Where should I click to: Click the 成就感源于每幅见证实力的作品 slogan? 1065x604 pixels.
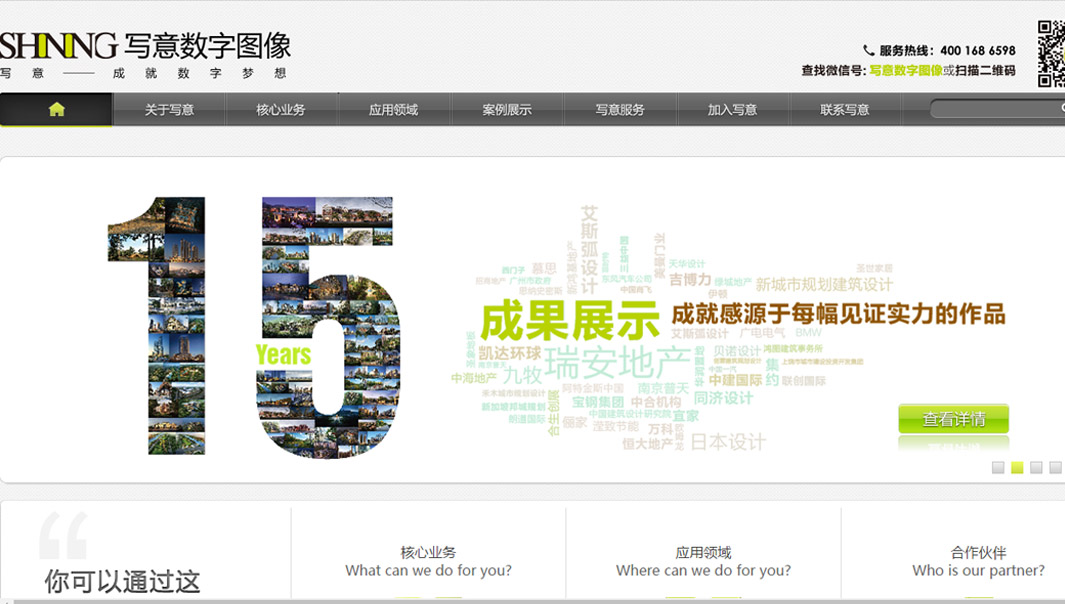click(x=838, y=314)
